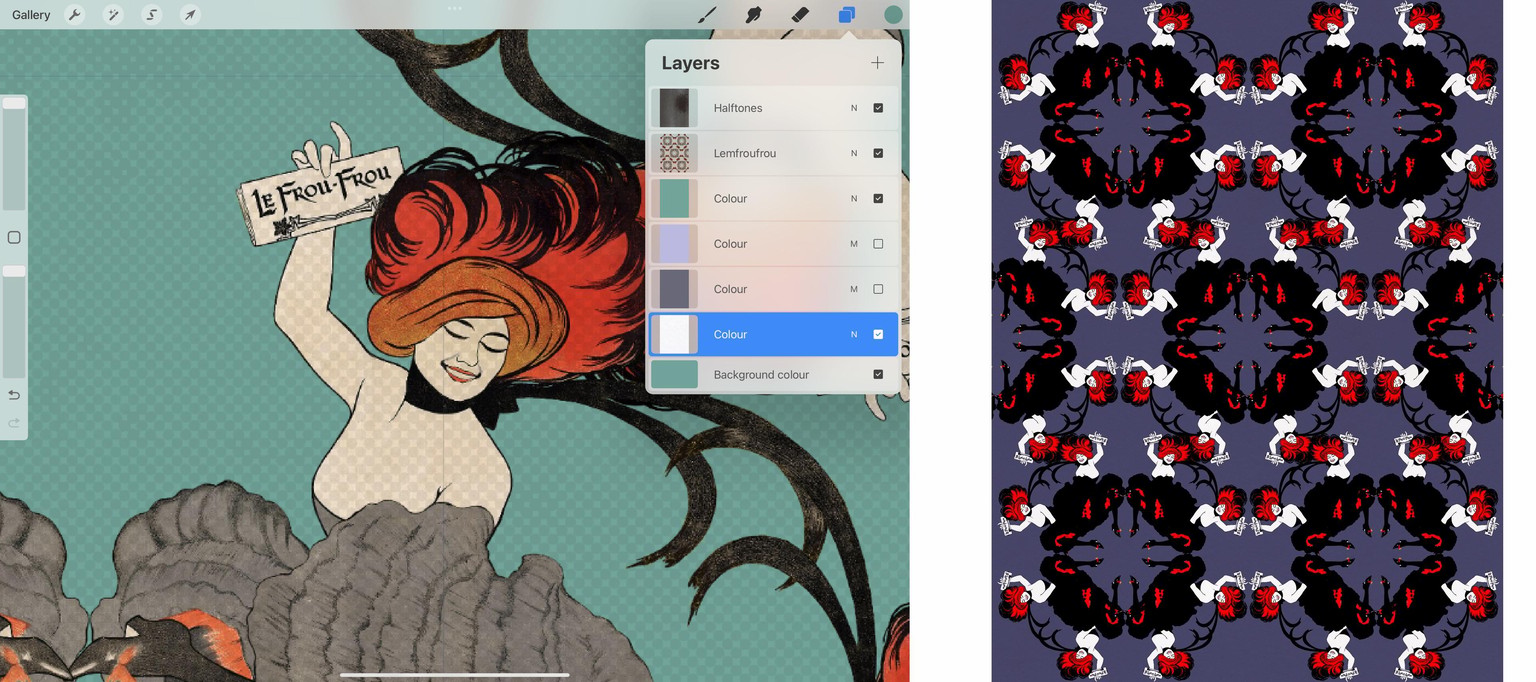Add a new layer with plus button

pyautogui.click(x=877, y=63)
